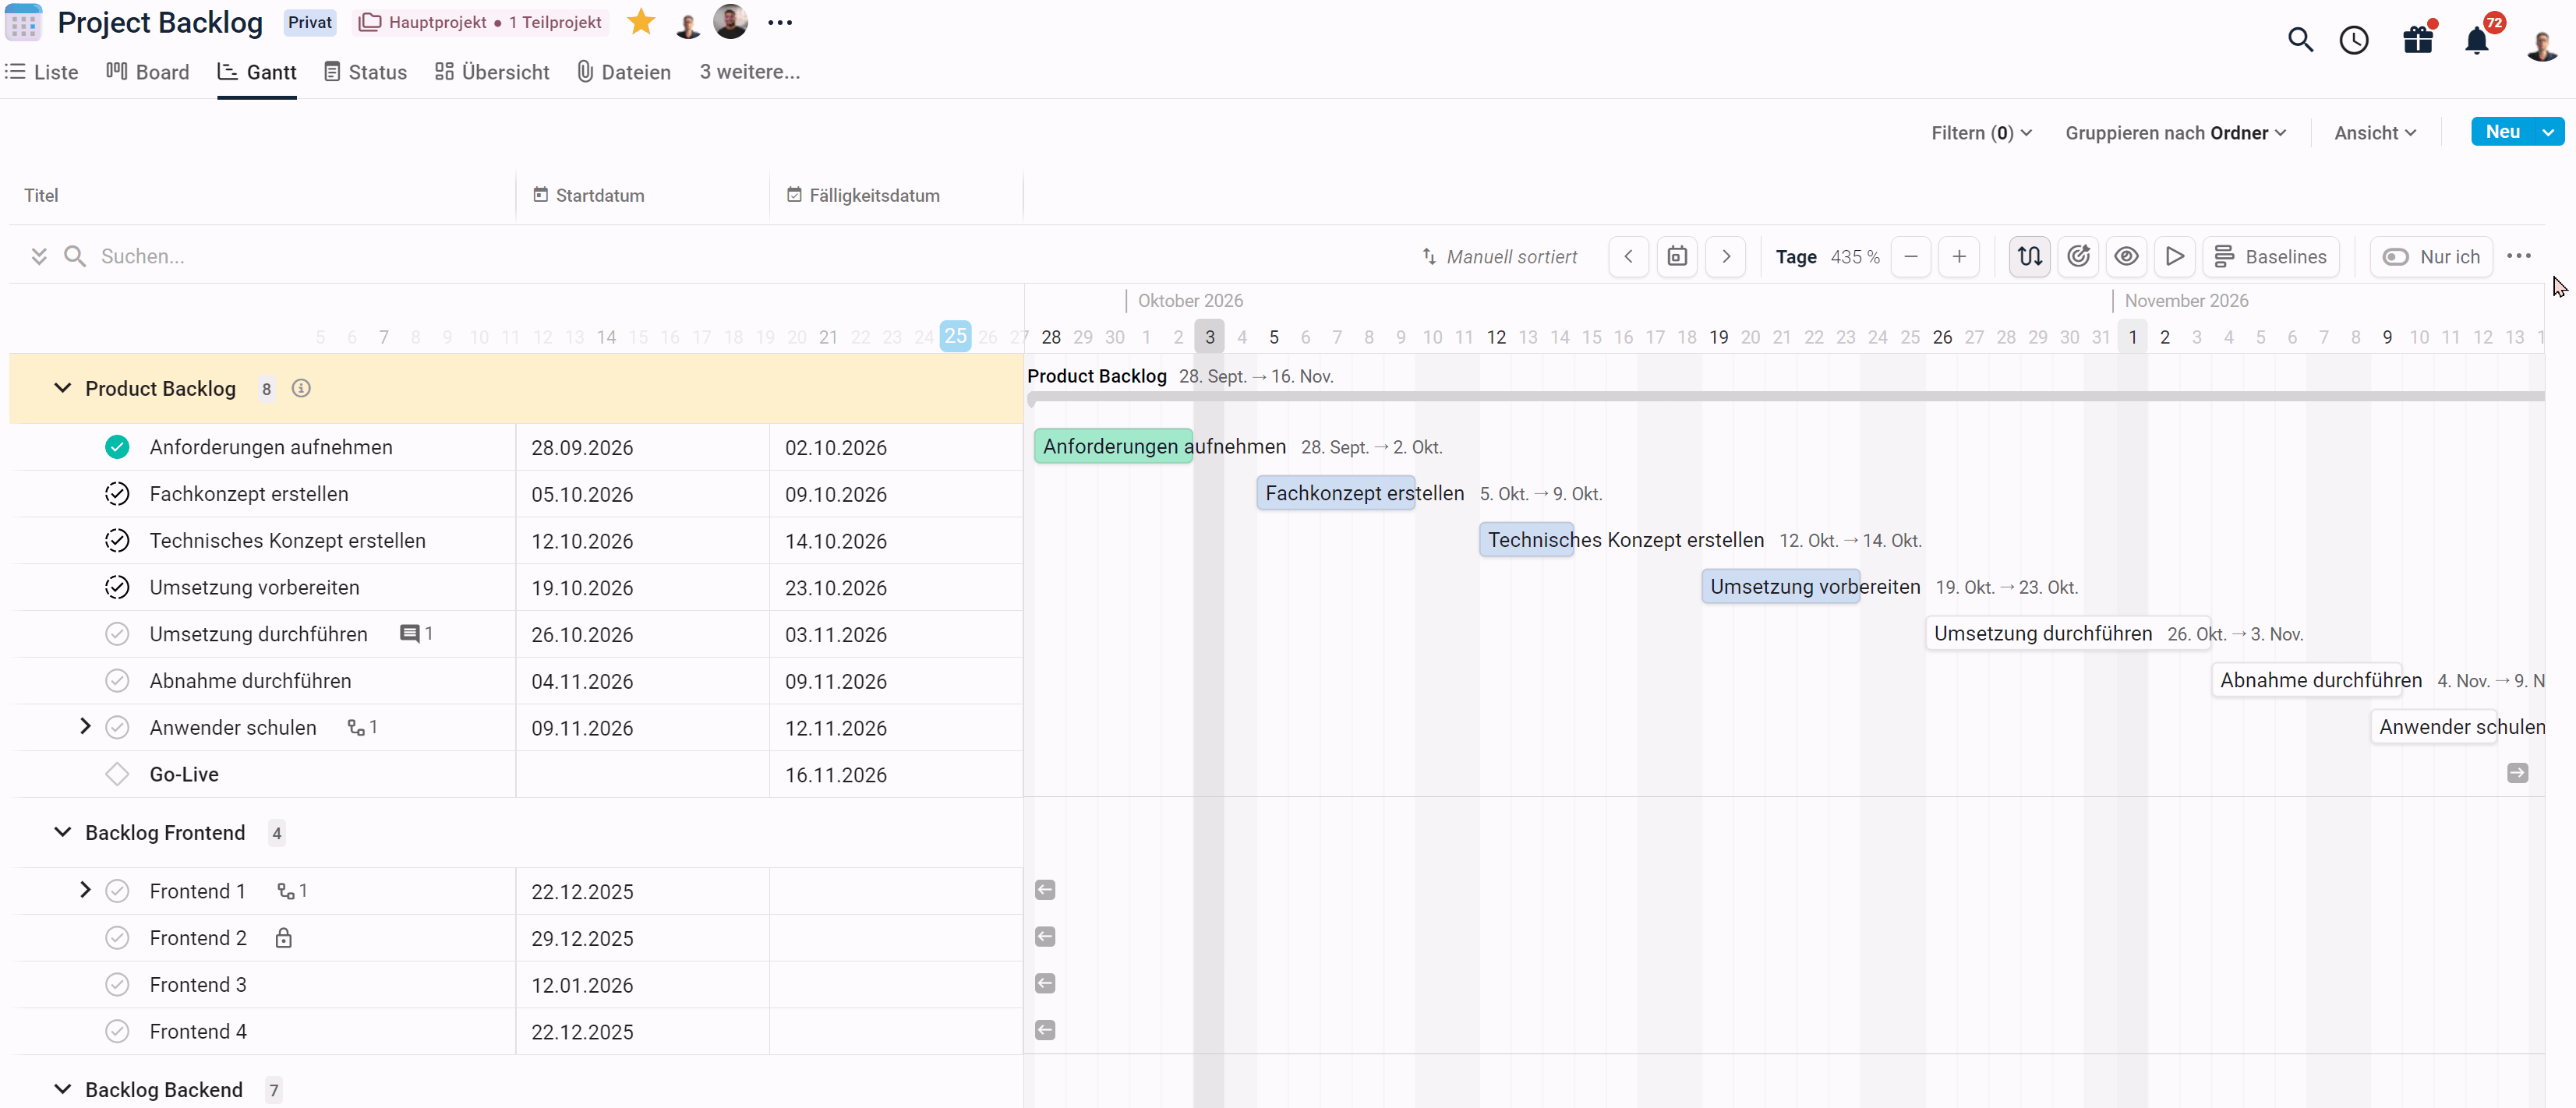Toggle completion of Anforderungen aufnehmen

point(117,447)
